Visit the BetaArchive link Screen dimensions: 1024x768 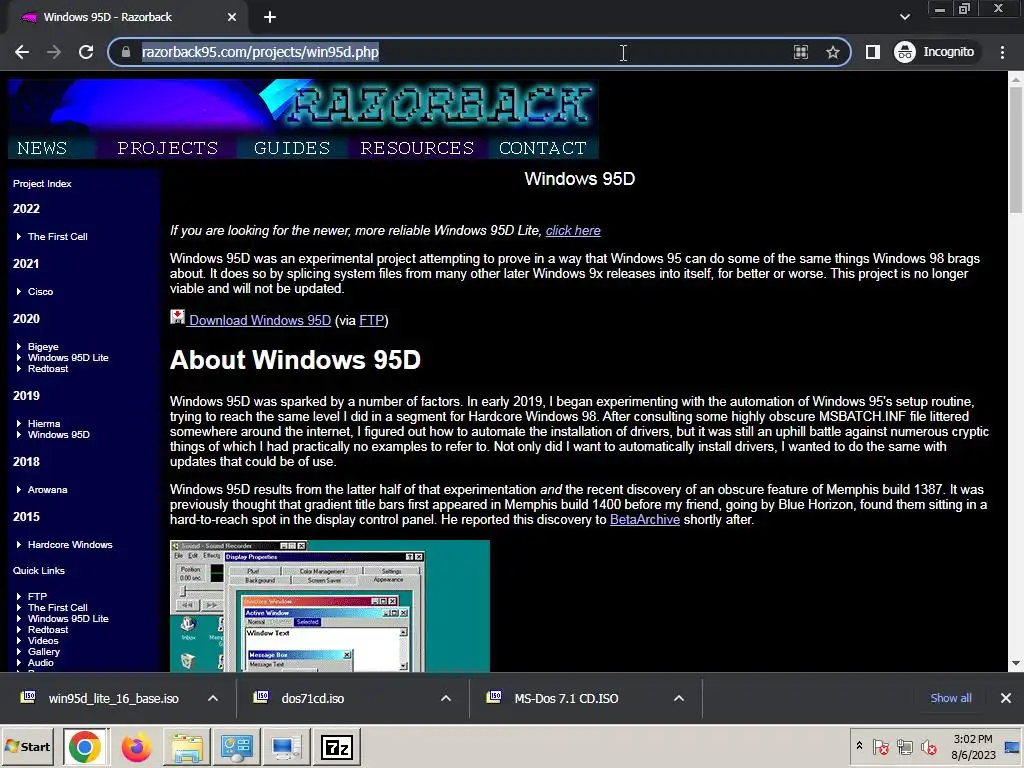tap(645, 520)
